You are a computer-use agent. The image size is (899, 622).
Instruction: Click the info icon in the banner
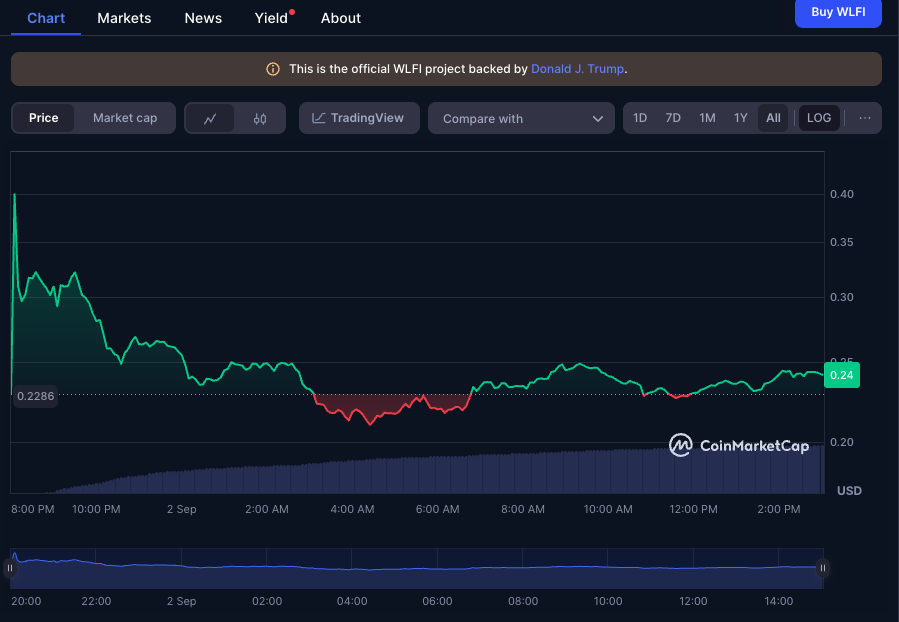click(273, 69)
